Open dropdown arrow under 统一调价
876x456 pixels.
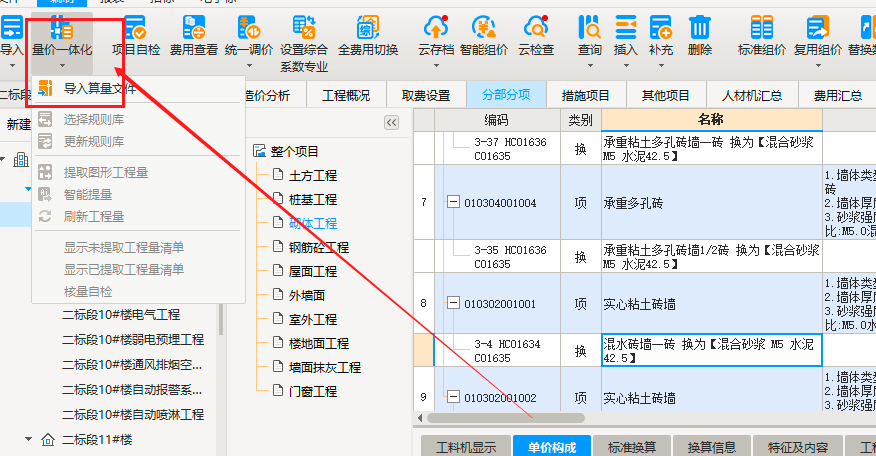tap(249, 66)
